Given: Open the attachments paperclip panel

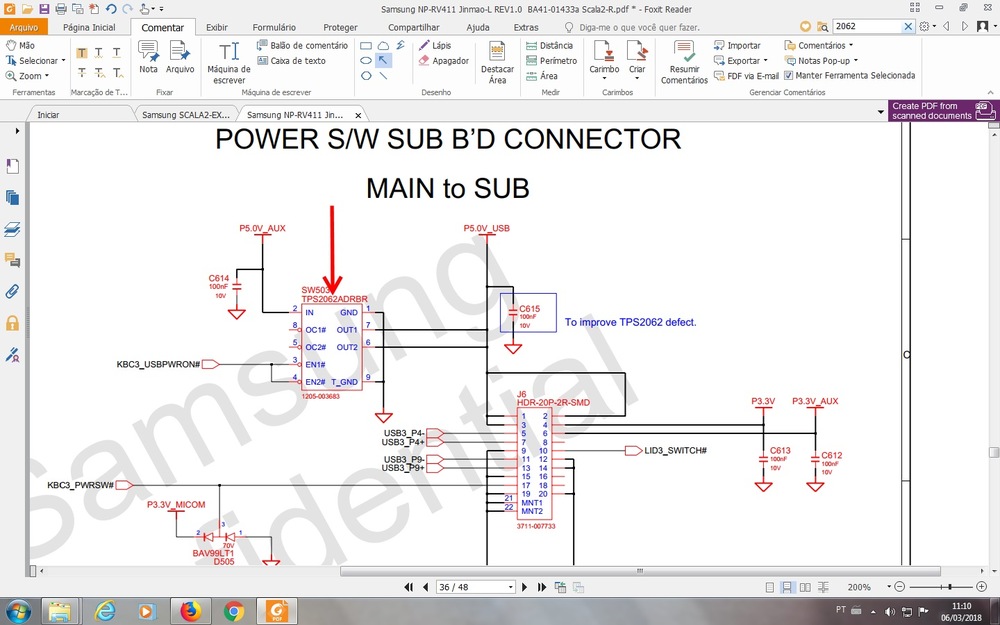Looking at the screenshot, I should [12, 291].
